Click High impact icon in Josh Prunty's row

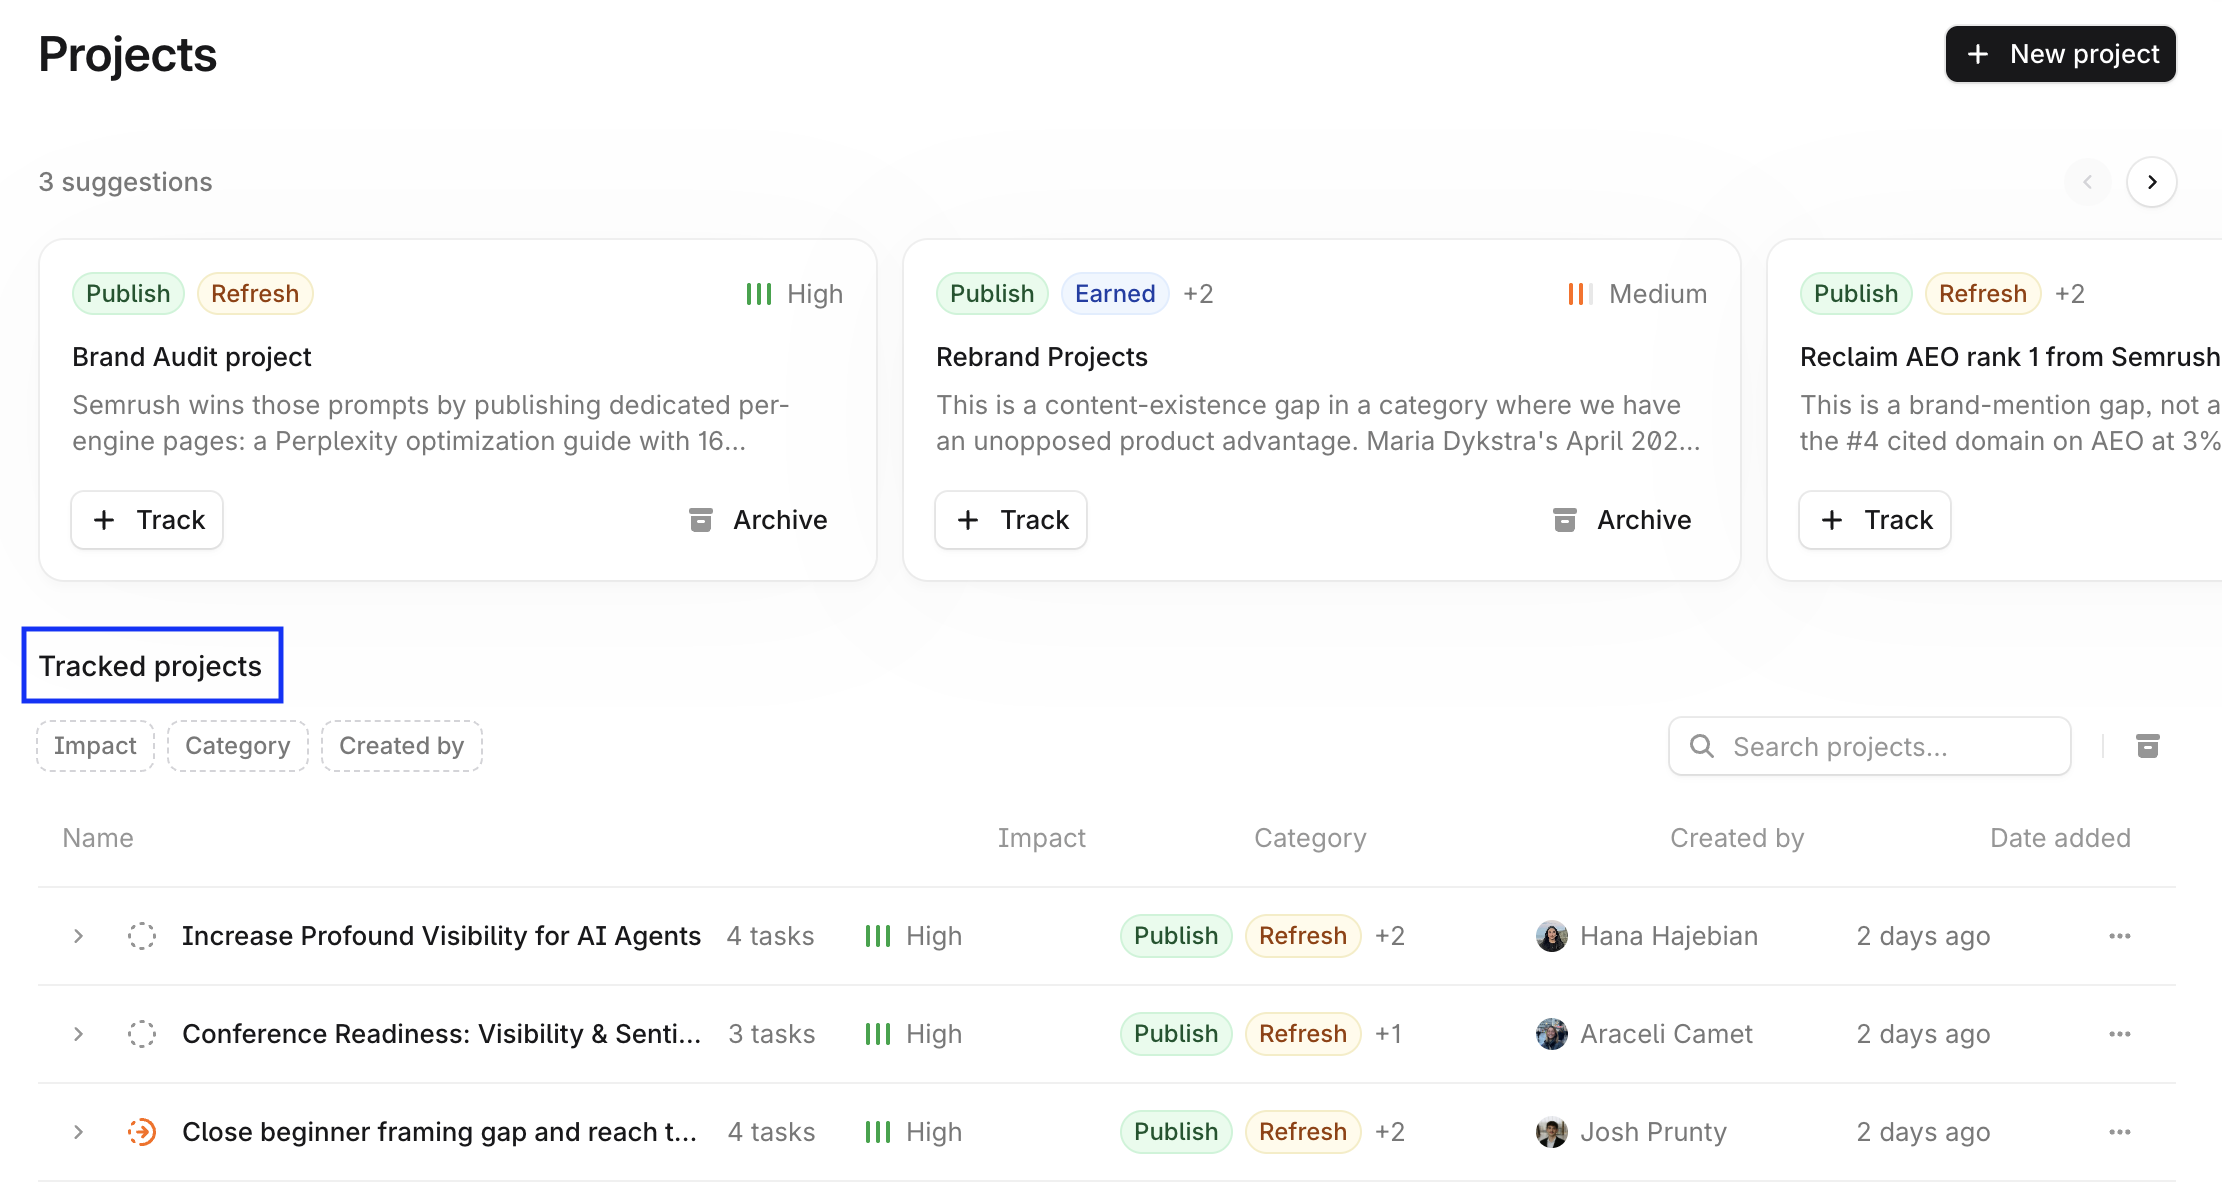877,1132
